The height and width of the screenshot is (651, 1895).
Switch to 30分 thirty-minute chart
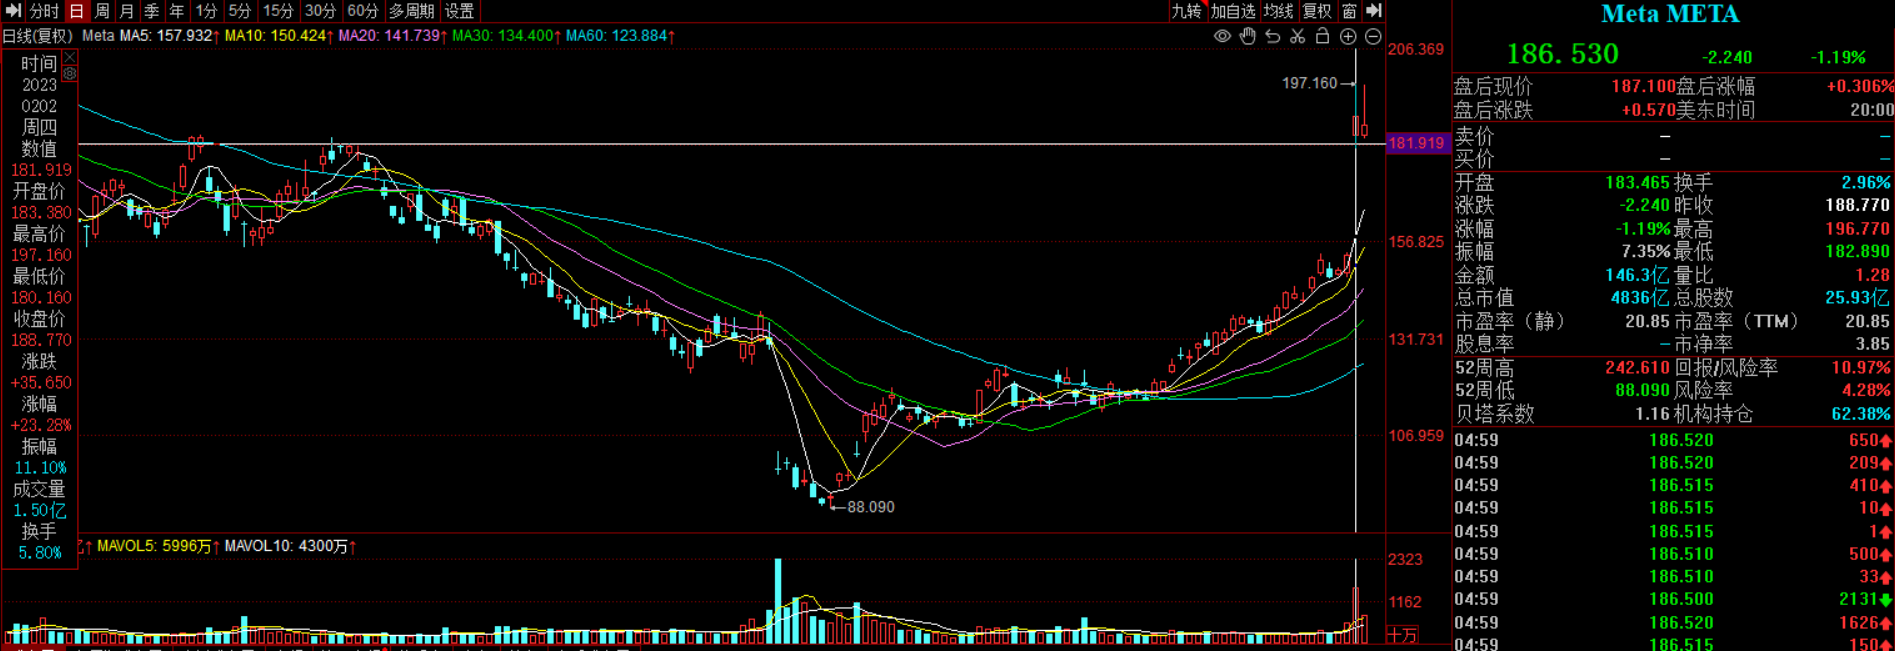point(320,11)
